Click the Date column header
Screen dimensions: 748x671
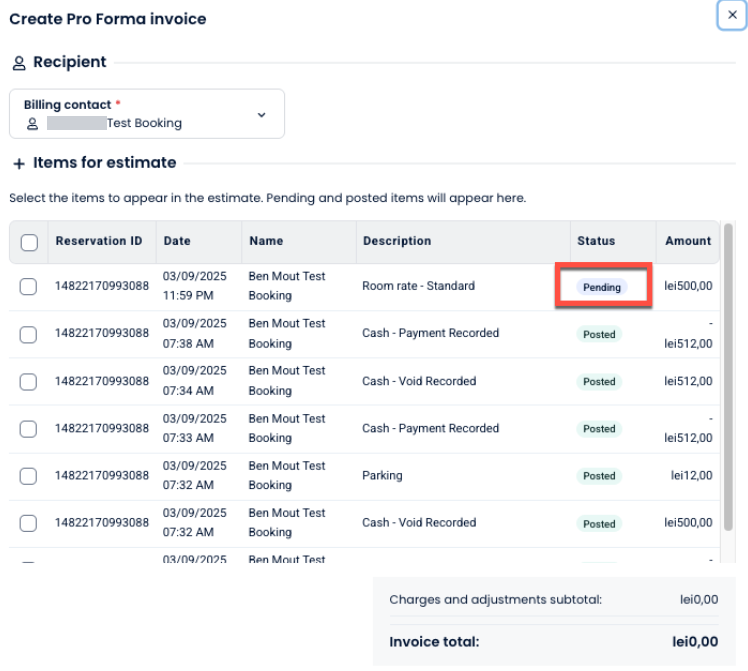[x=177, y=241]
